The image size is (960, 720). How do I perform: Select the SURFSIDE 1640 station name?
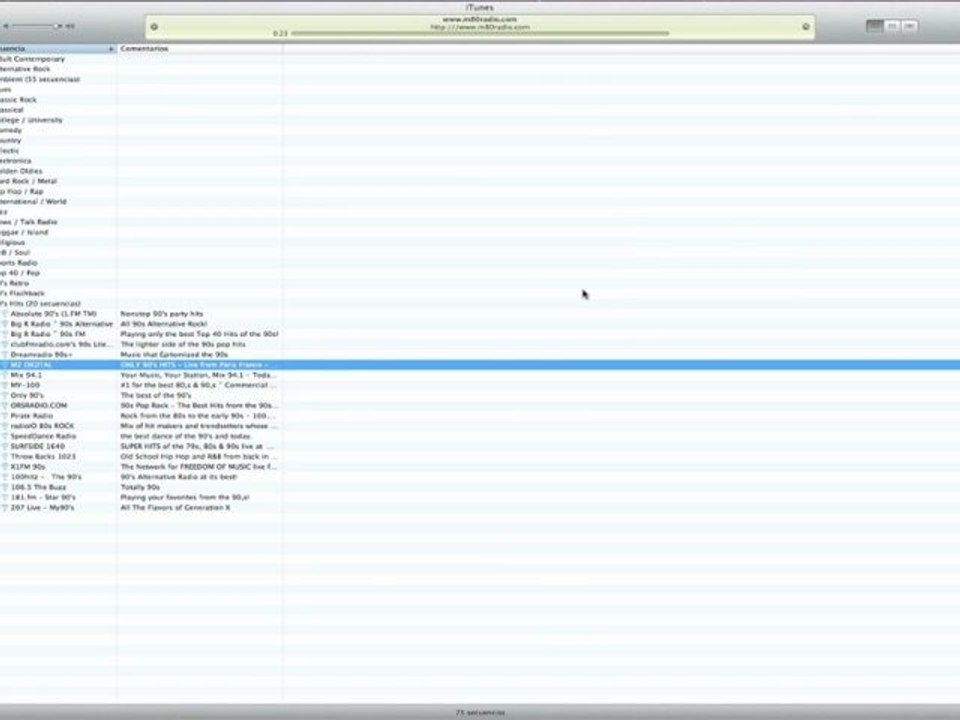tap(37, 446)
